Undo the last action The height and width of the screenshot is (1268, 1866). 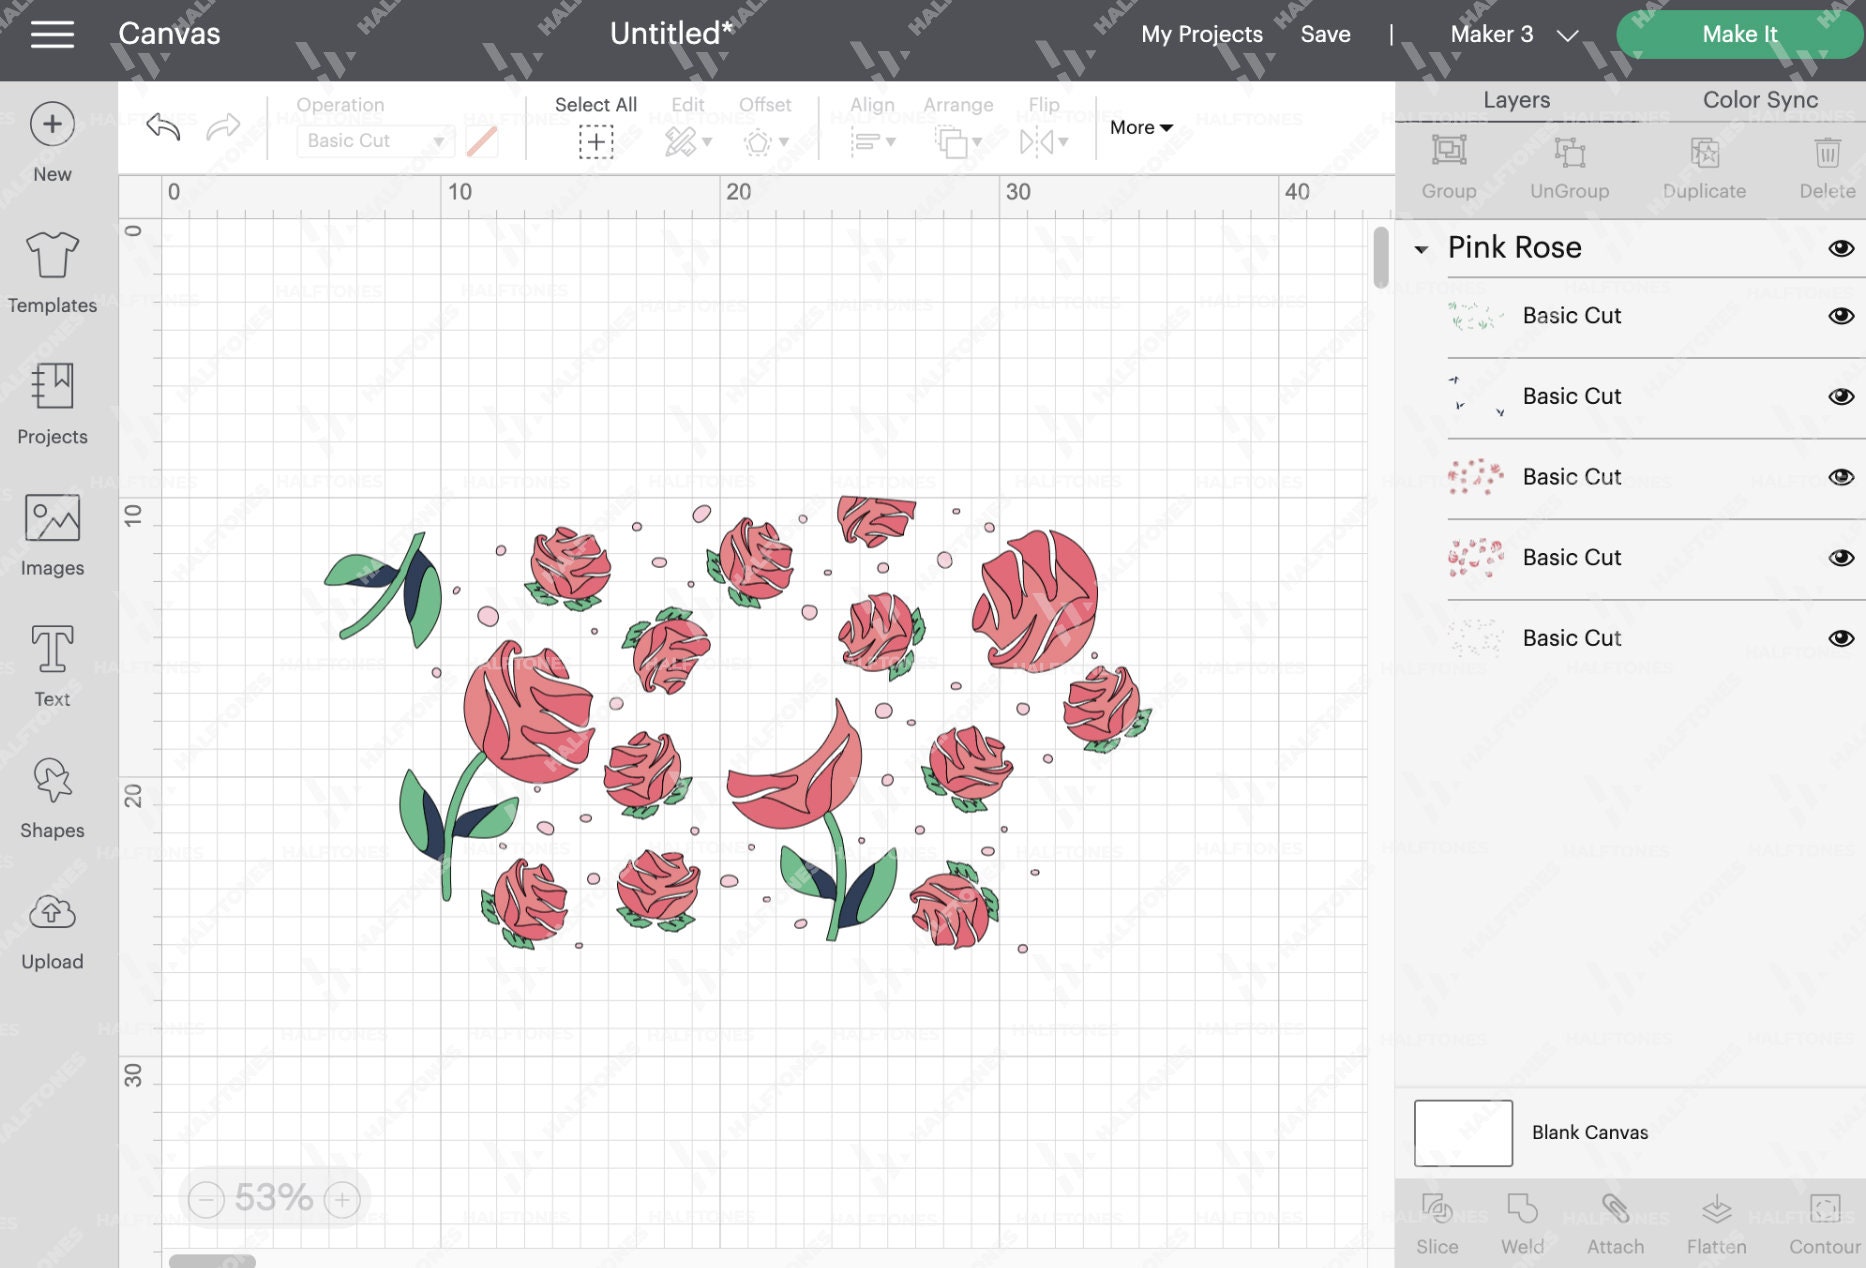coord(163,127)
